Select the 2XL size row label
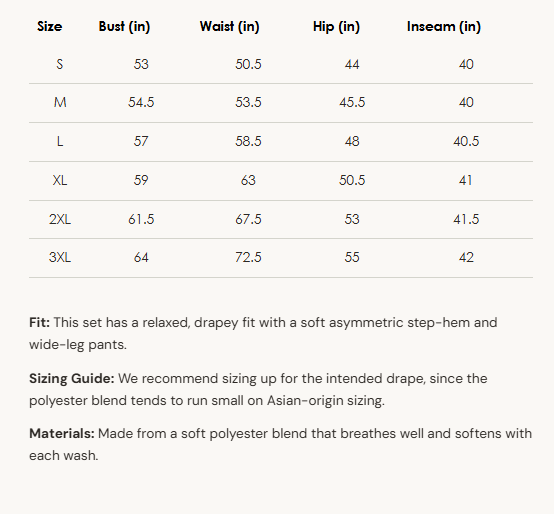 pyautogui.click(x=60, y=219)
